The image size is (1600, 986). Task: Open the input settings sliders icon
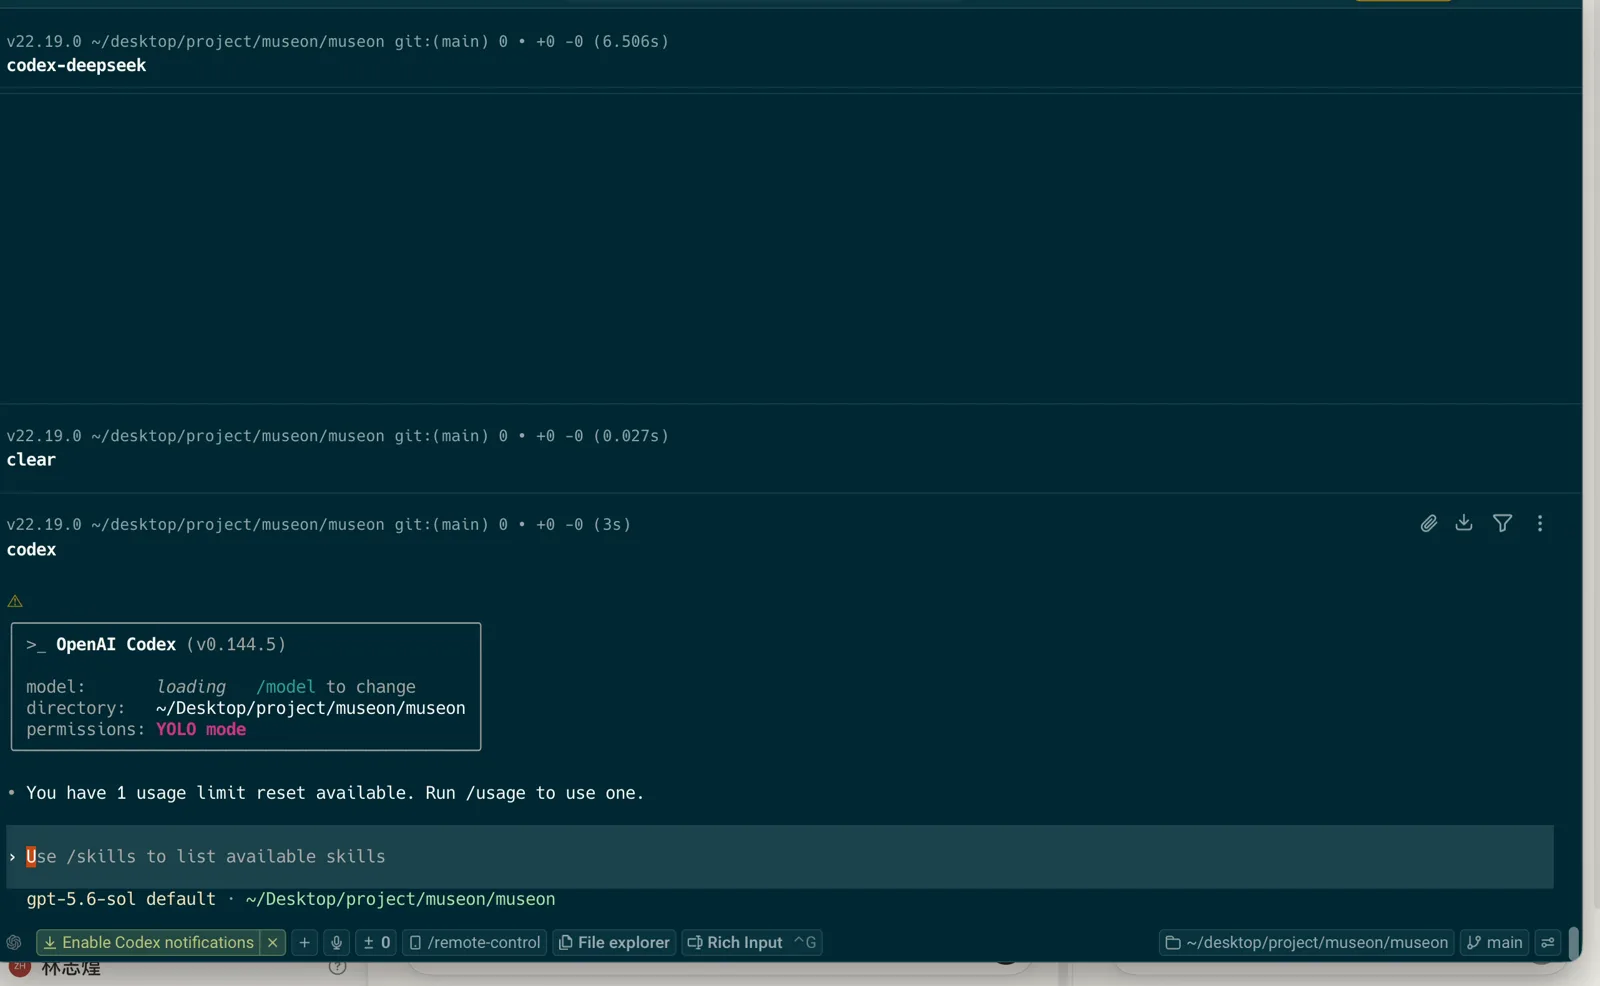[x=1548, y=942]
